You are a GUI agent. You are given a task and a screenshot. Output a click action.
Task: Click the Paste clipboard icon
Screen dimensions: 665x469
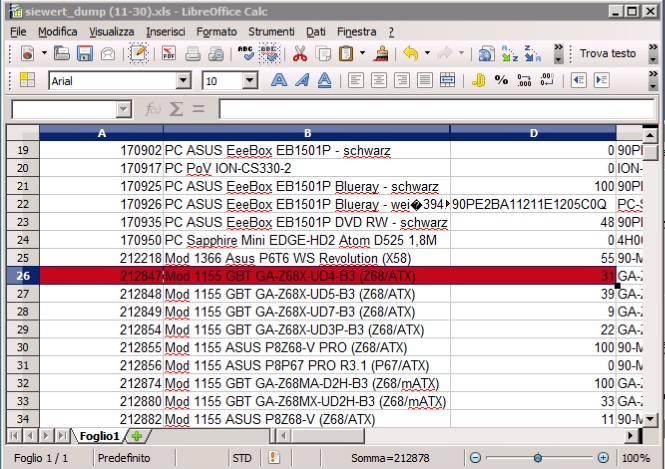pos(346,54)
